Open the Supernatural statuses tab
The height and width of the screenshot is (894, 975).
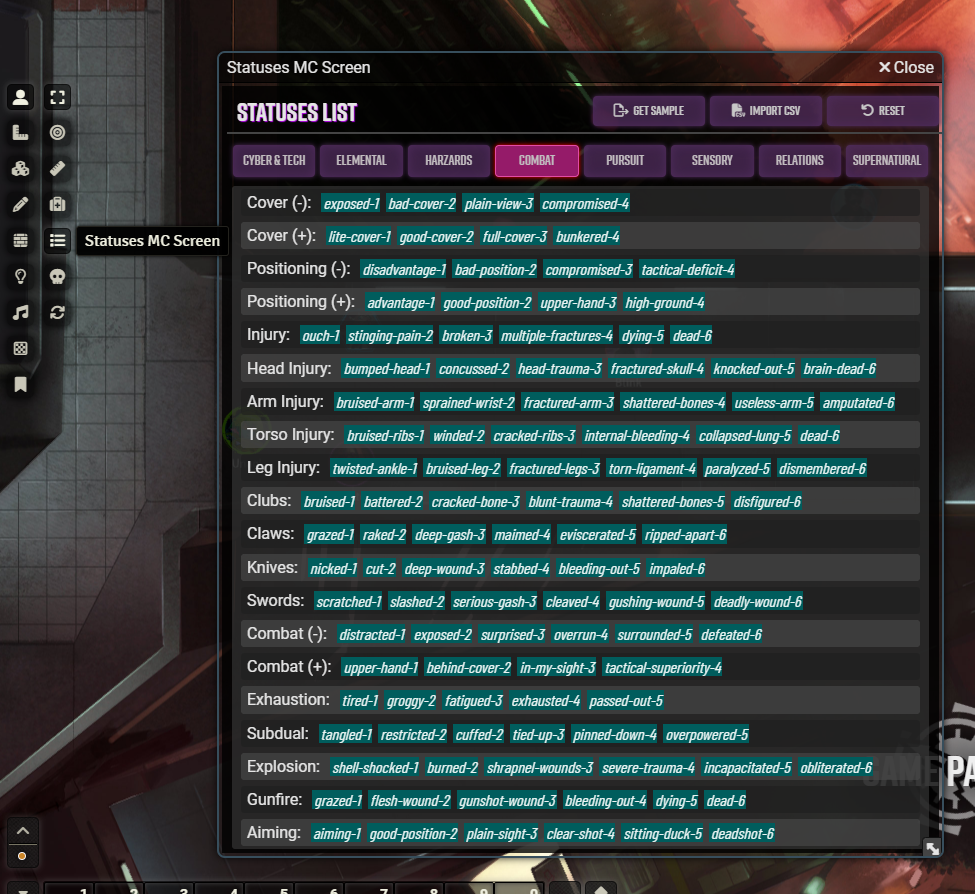point(886,161)
